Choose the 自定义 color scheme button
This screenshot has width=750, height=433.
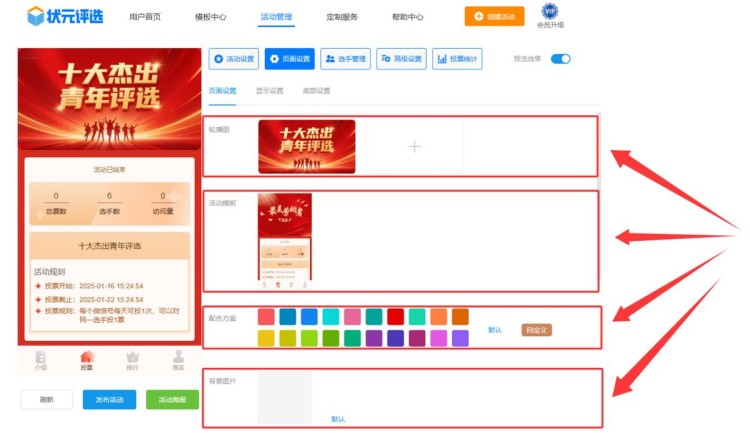pyautogui.click(x=536, y=330)
